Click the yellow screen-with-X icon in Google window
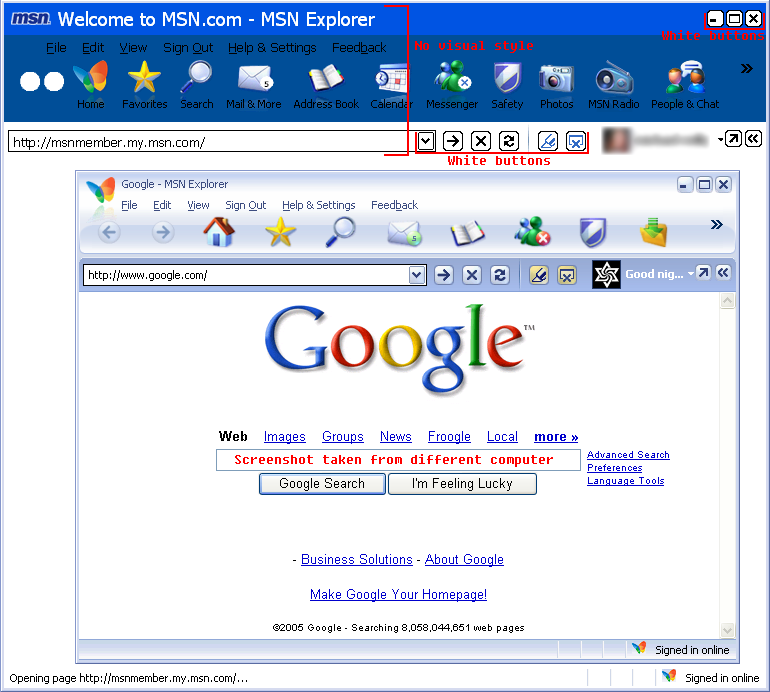This screenshot has height=692, width=770. (x=567, y=275)
